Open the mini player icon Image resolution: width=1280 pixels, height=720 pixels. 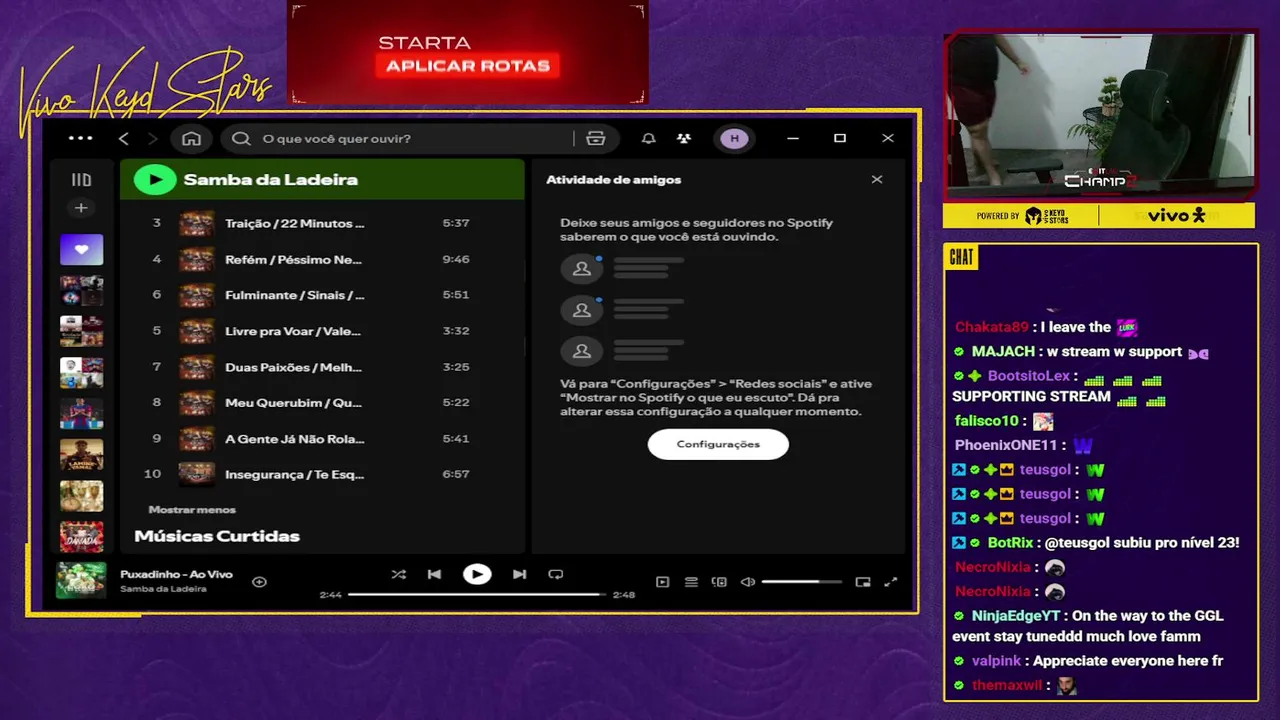click(863, 582)
